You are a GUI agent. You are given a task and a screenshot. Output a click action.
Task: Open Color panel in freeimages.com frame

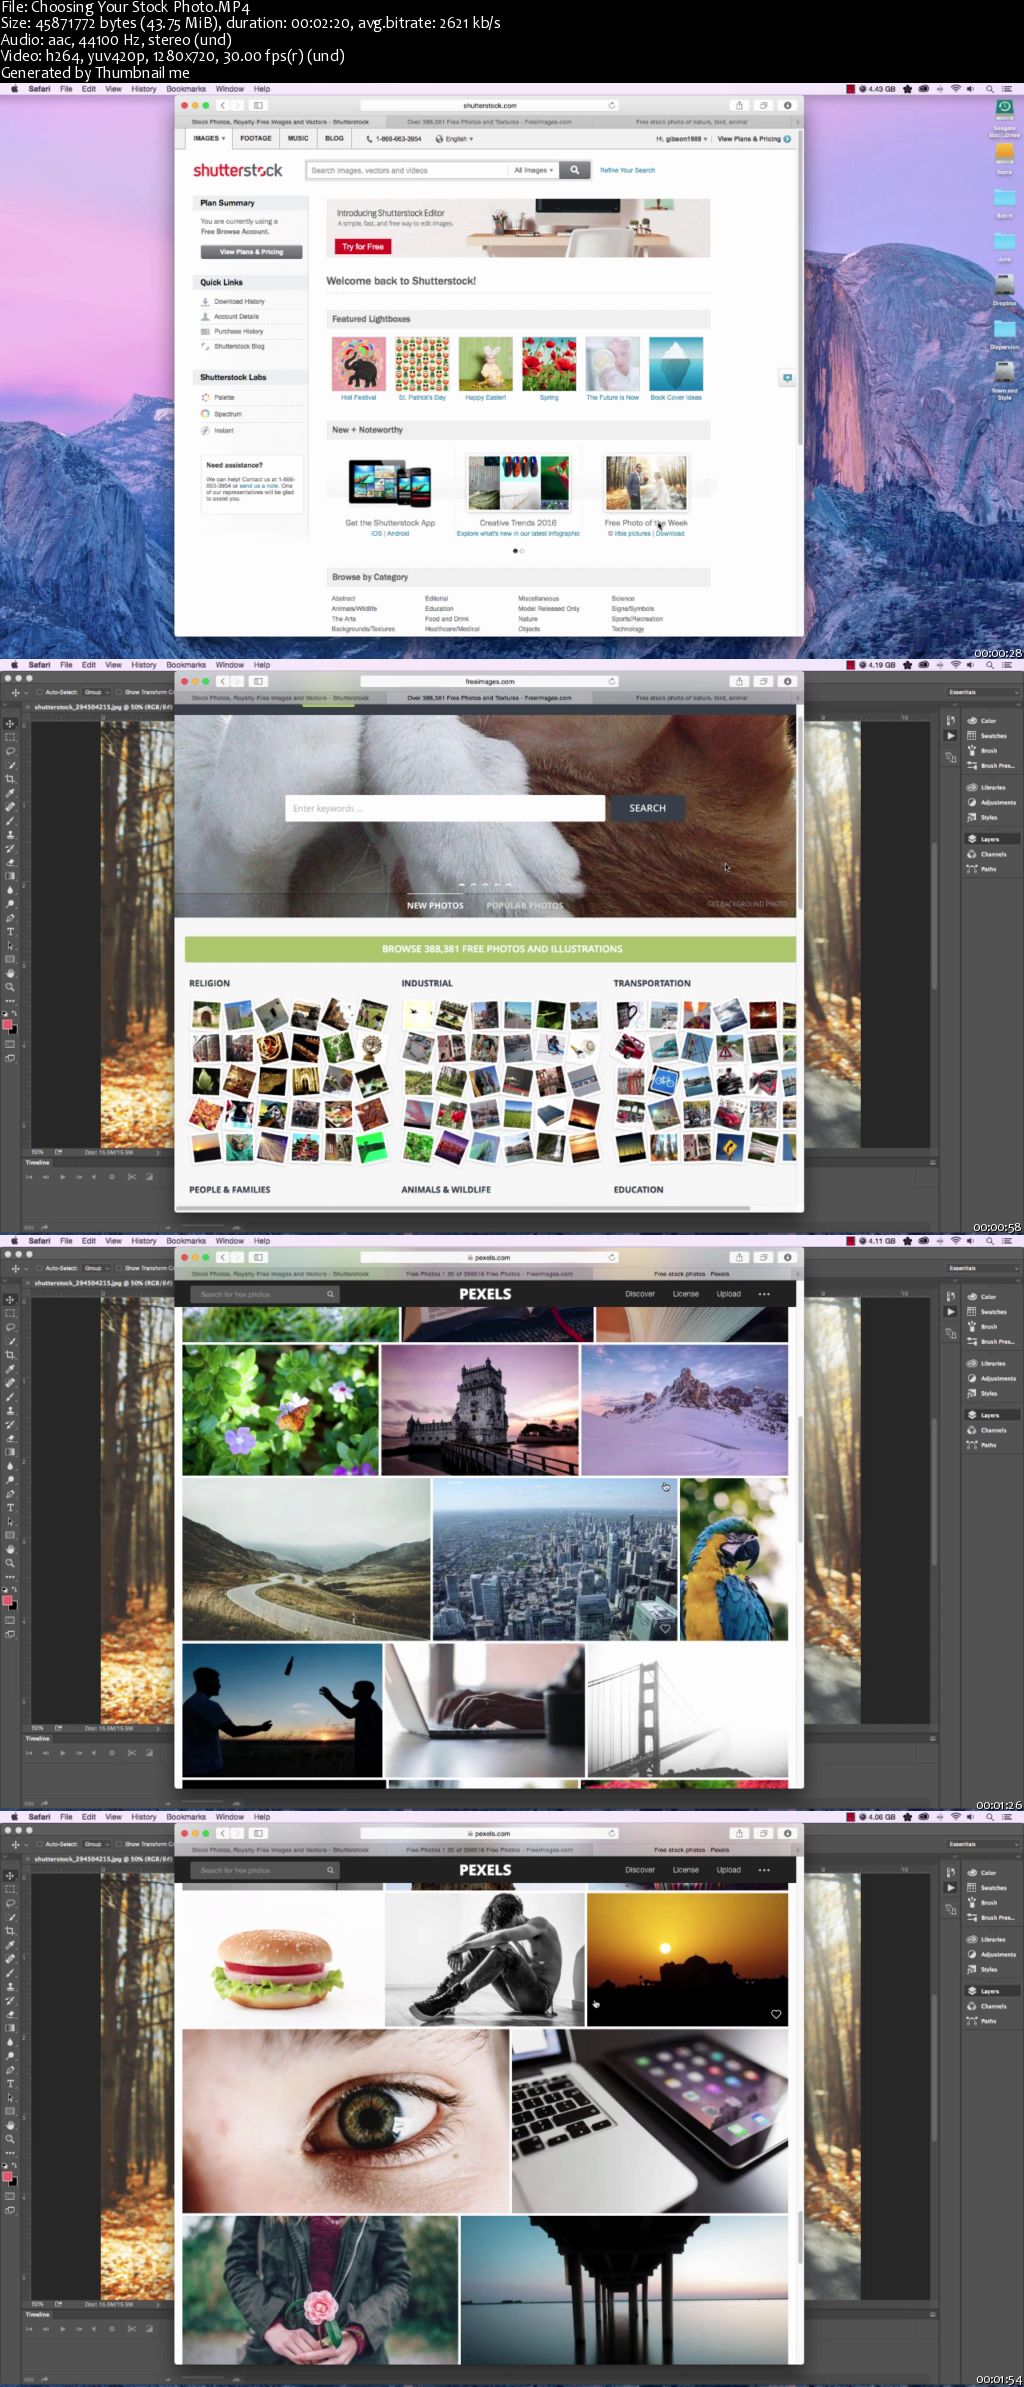click(988, 720)
